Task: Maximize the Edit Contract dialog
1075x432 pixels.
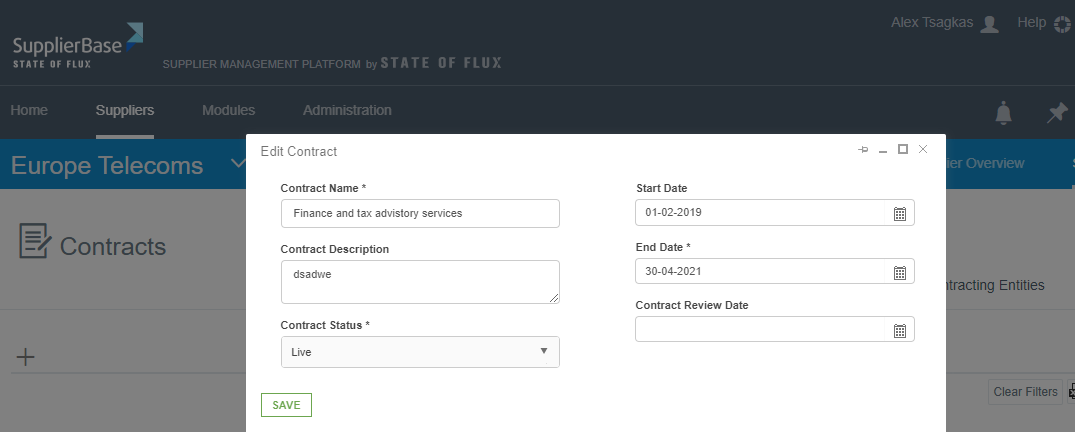Action: click(x=903, y=150)
